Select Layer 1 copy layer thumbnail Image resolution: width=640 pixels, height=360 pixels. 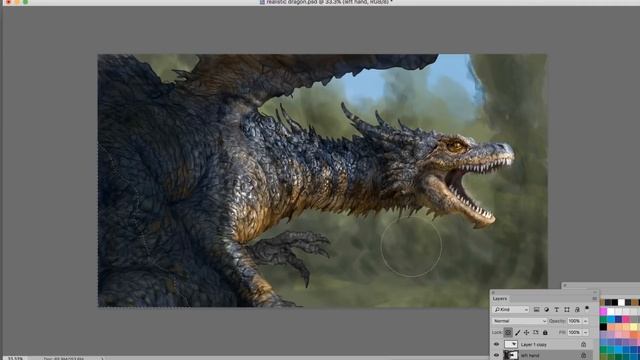coord(511,344)
